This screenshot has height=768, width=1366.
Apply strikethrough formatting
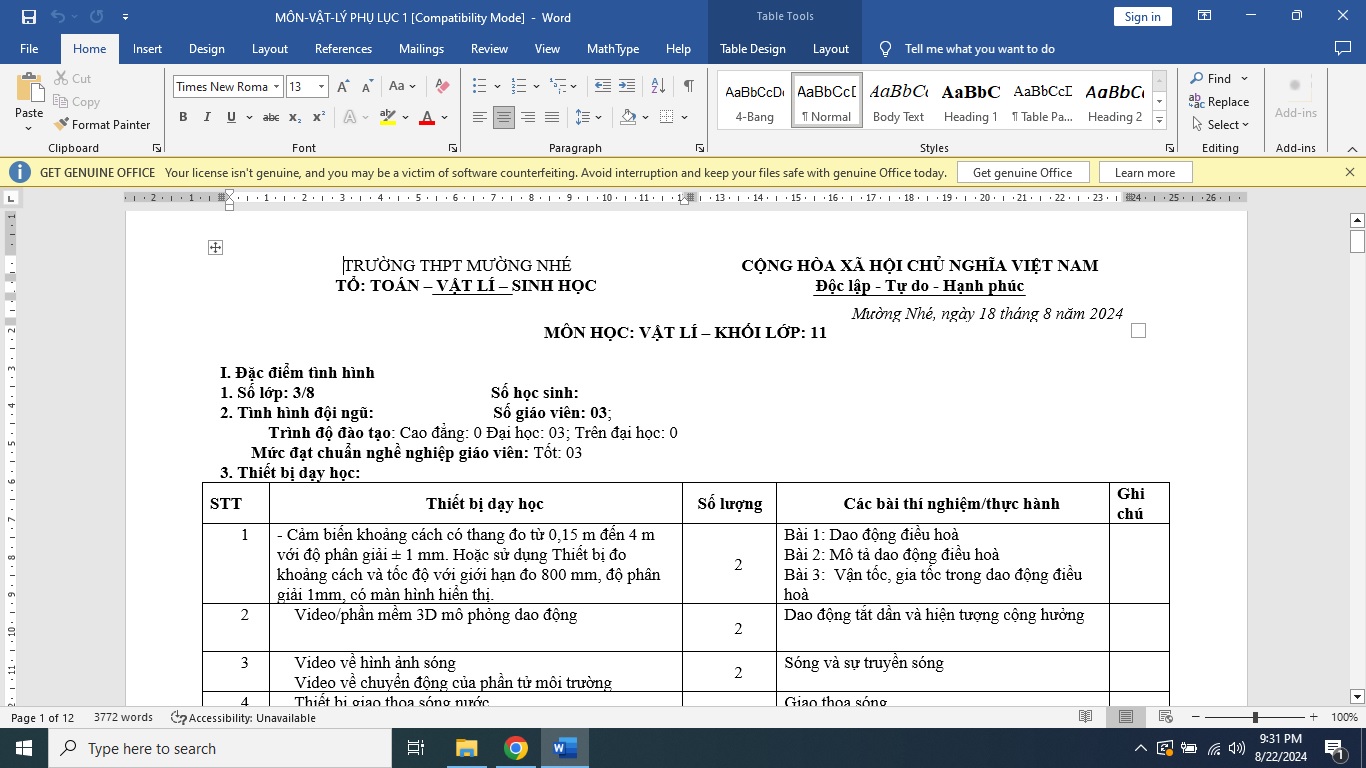tap(271, 117)
